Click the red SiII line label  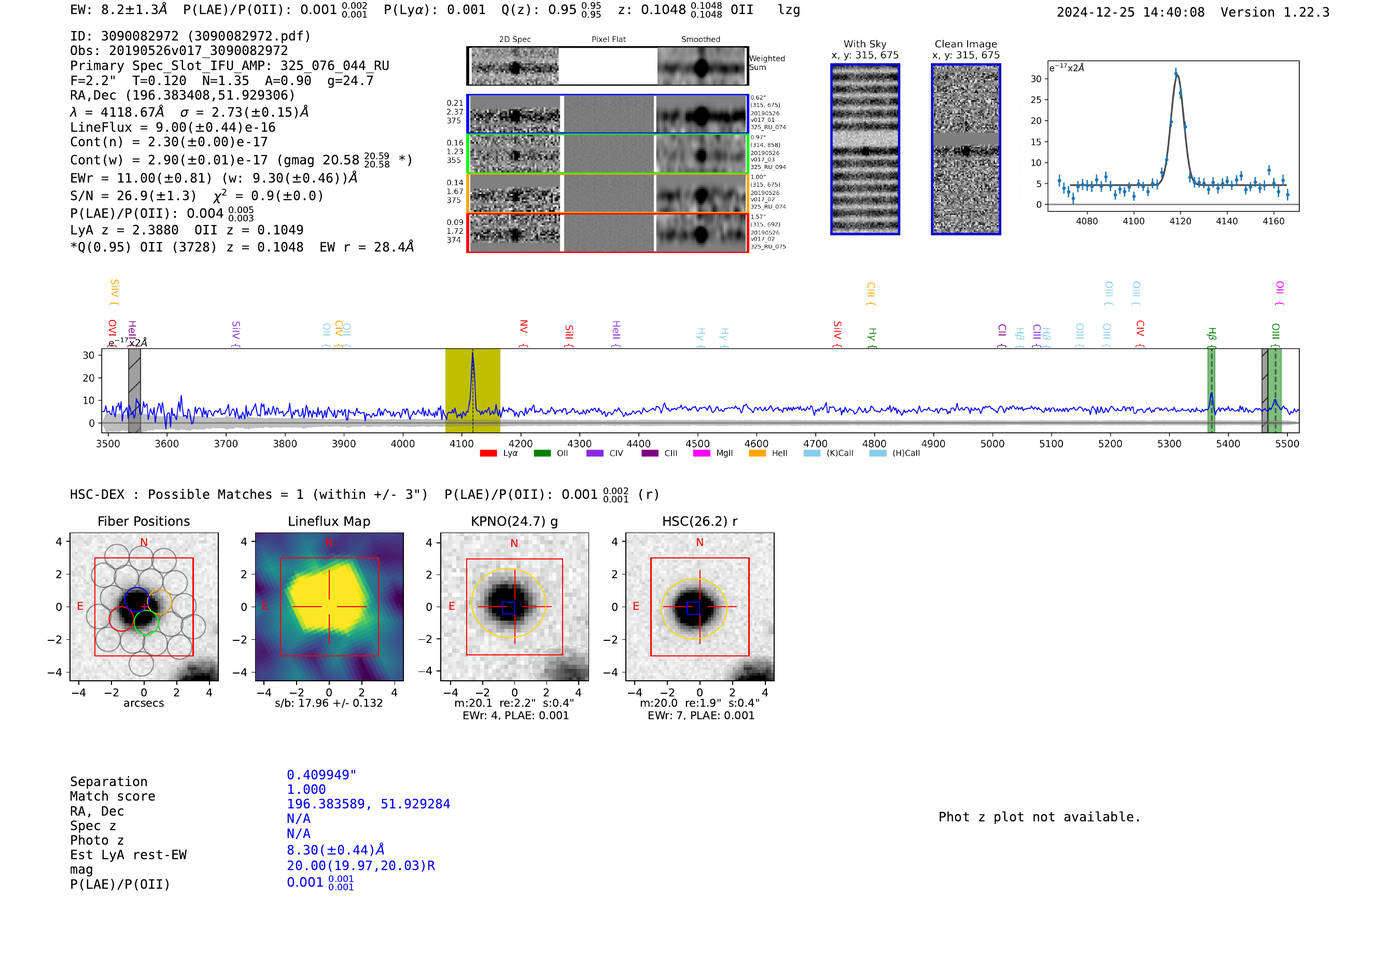tap(569, 335)
